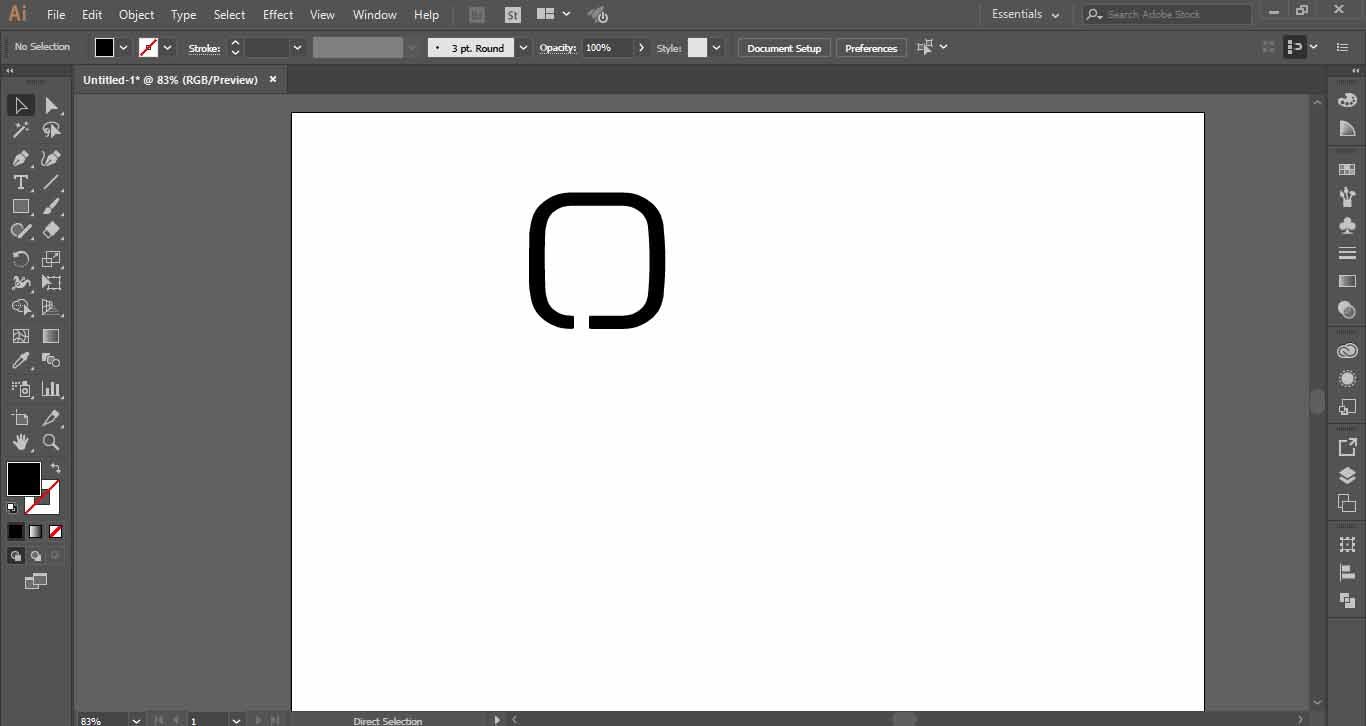Choose the Line Segment tool
Viewport: 1366px width, 726px height.
pos(51,182)
